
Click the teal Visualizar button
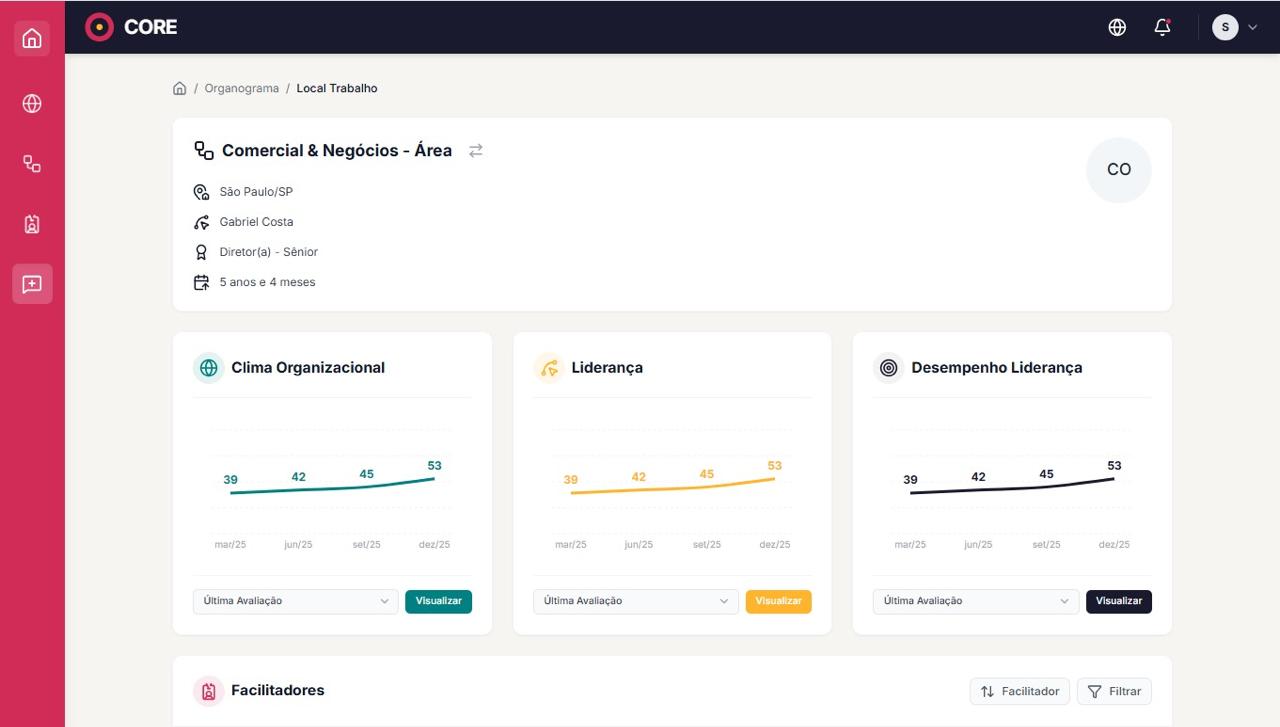438,601
